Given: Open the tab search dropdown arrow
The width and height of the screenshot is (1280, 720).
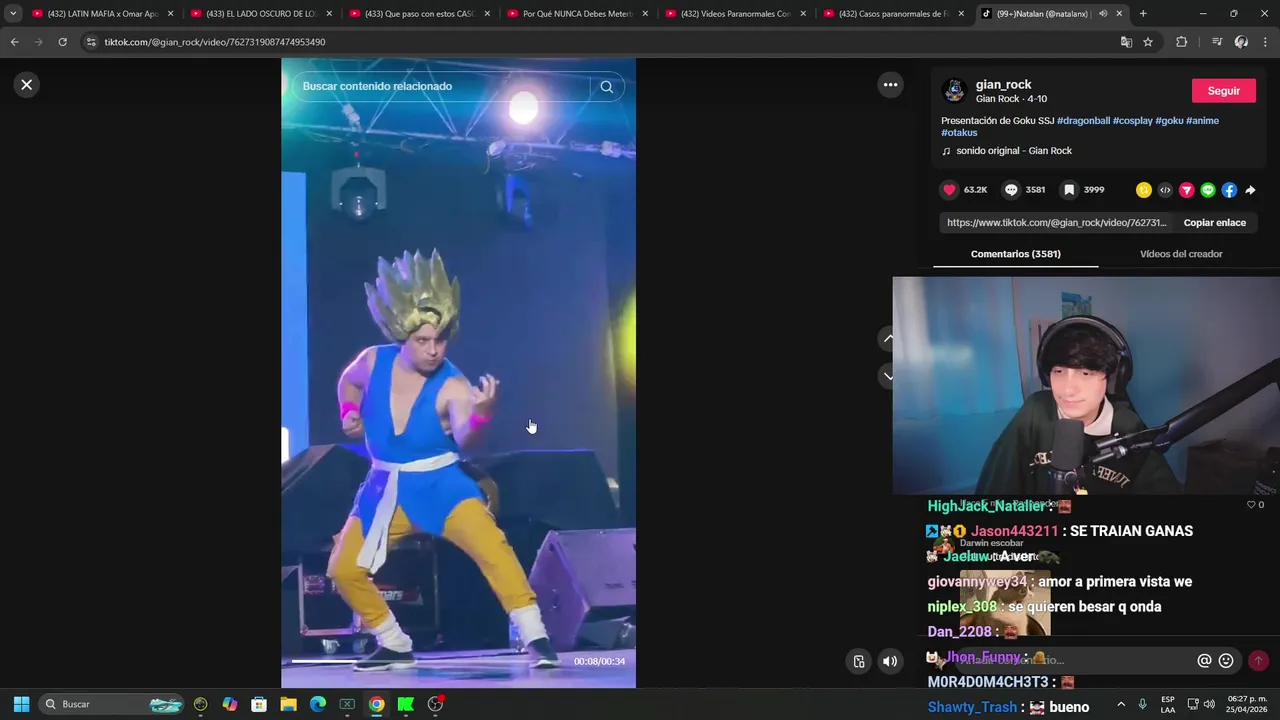Looking at the screenshot, I should pyautogui.click(x=12, y=14).
